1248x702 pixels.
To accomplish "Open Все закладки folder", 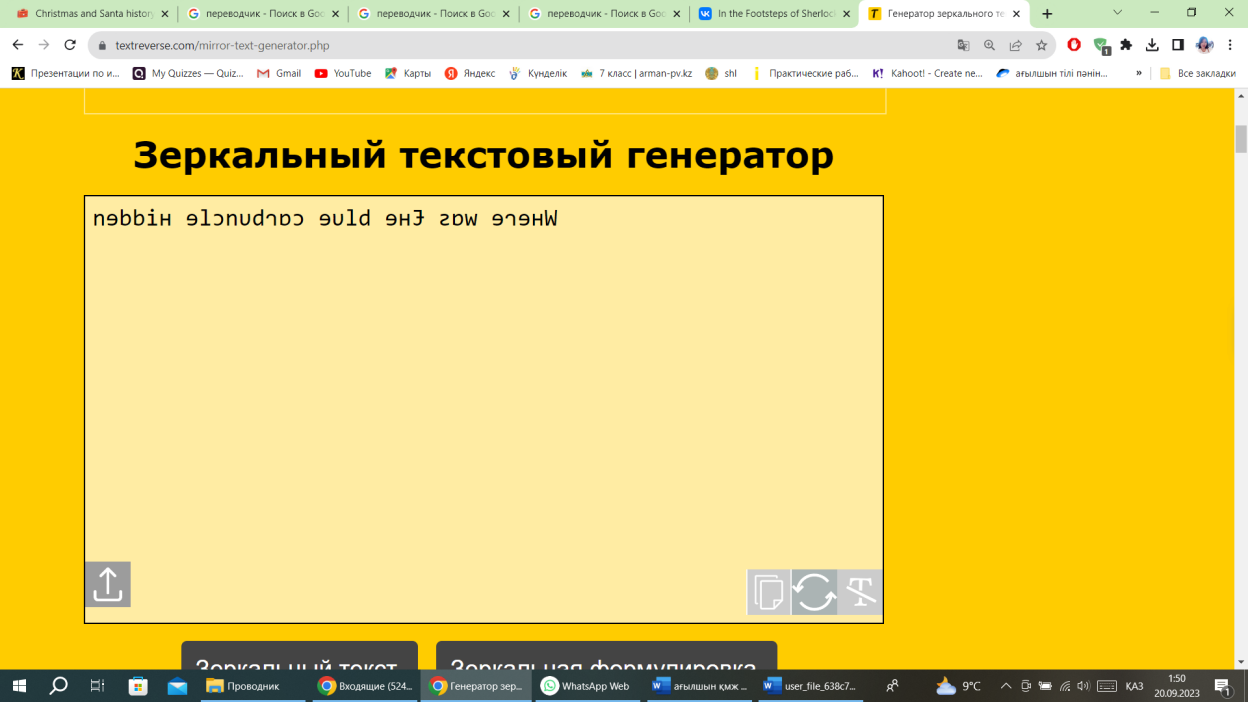I will [x=1198, y=73].
